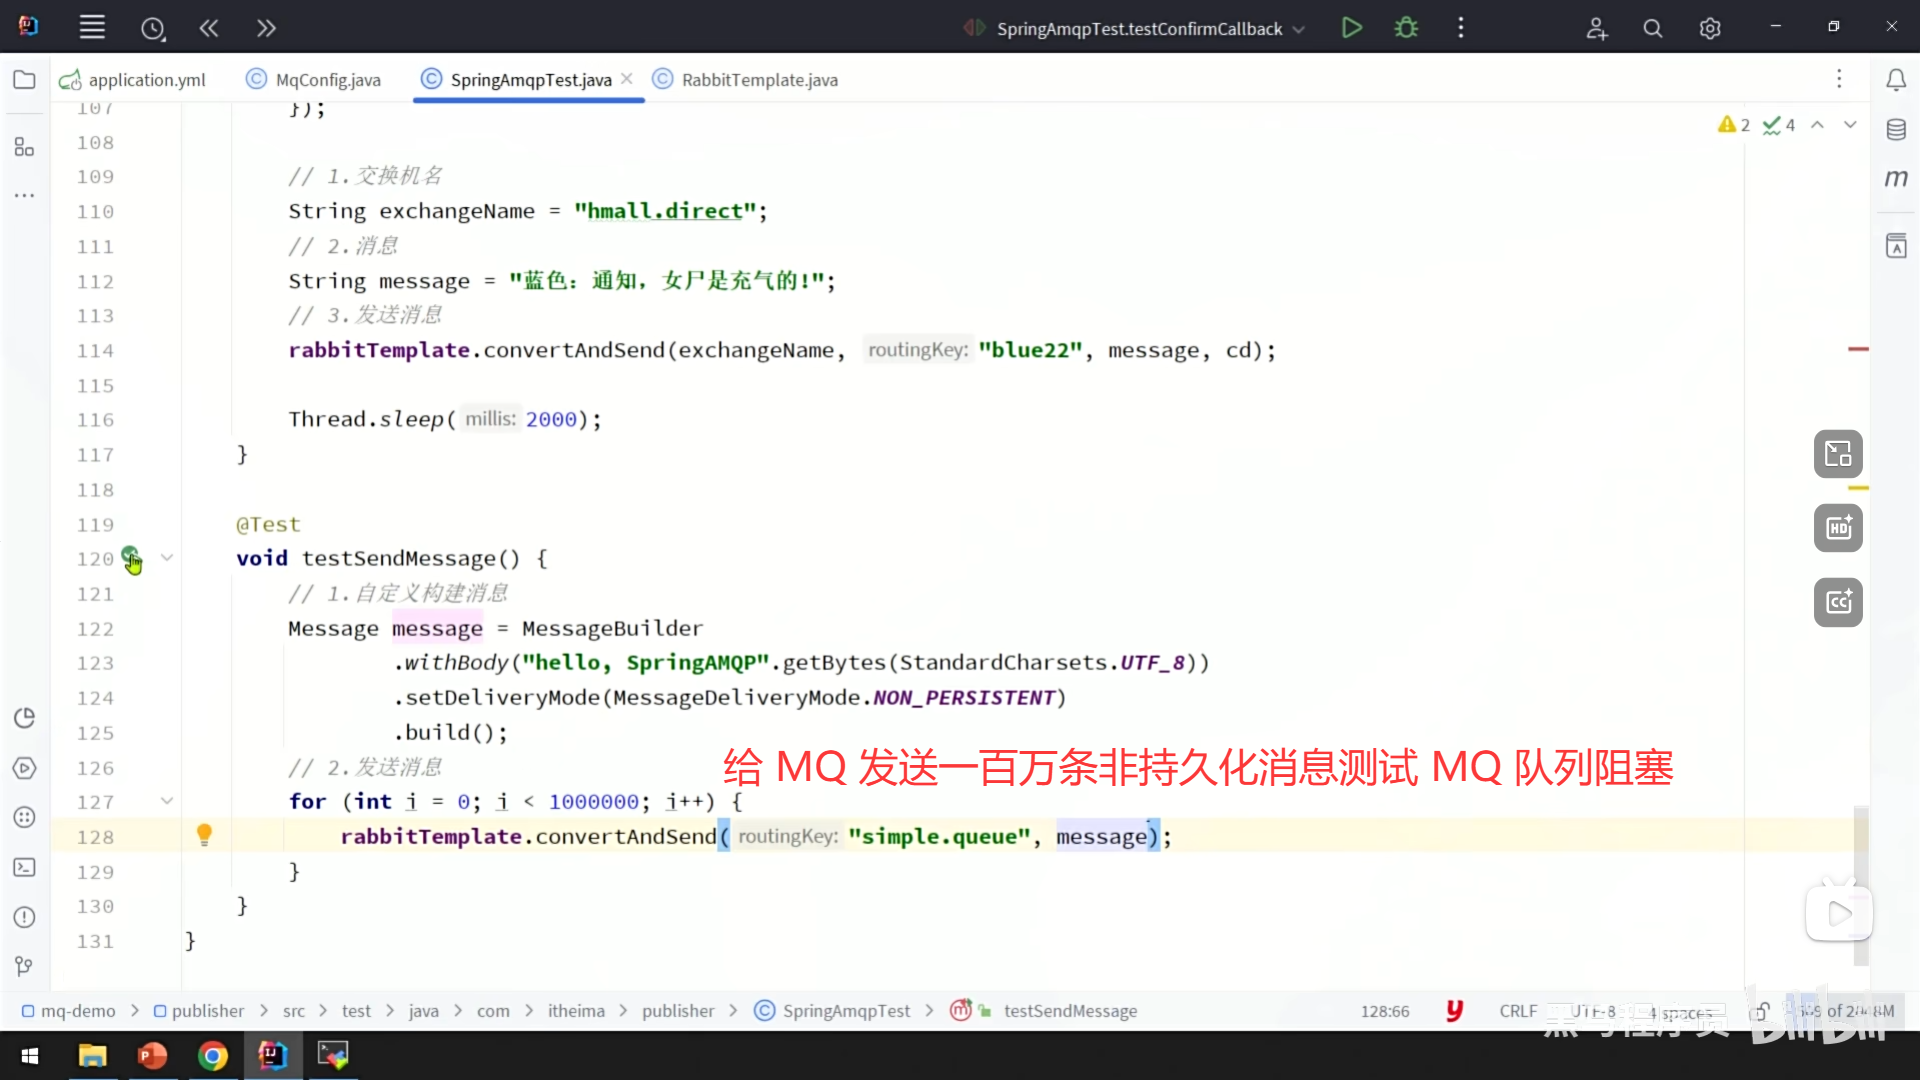This screenshot has width=1920, height=1080.
Task: Click the Debug bug icon
Action: click(x=1406, y=28)
